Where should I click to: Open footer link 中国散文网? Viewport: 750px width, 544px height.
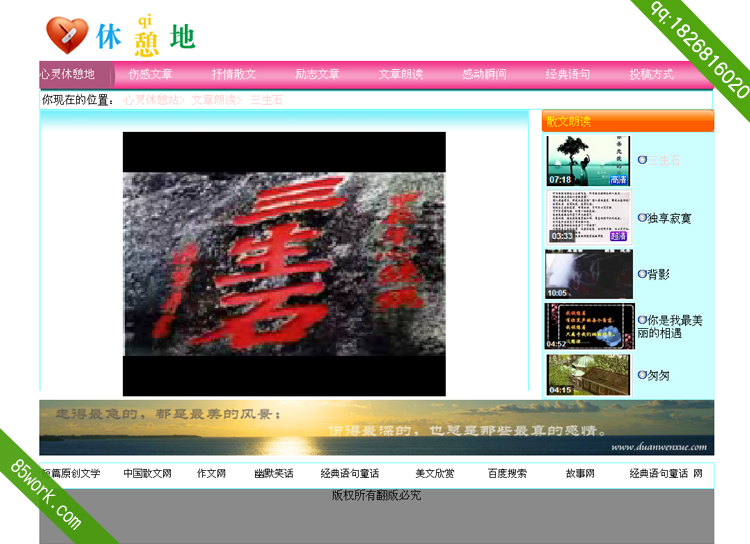point(147,474)
